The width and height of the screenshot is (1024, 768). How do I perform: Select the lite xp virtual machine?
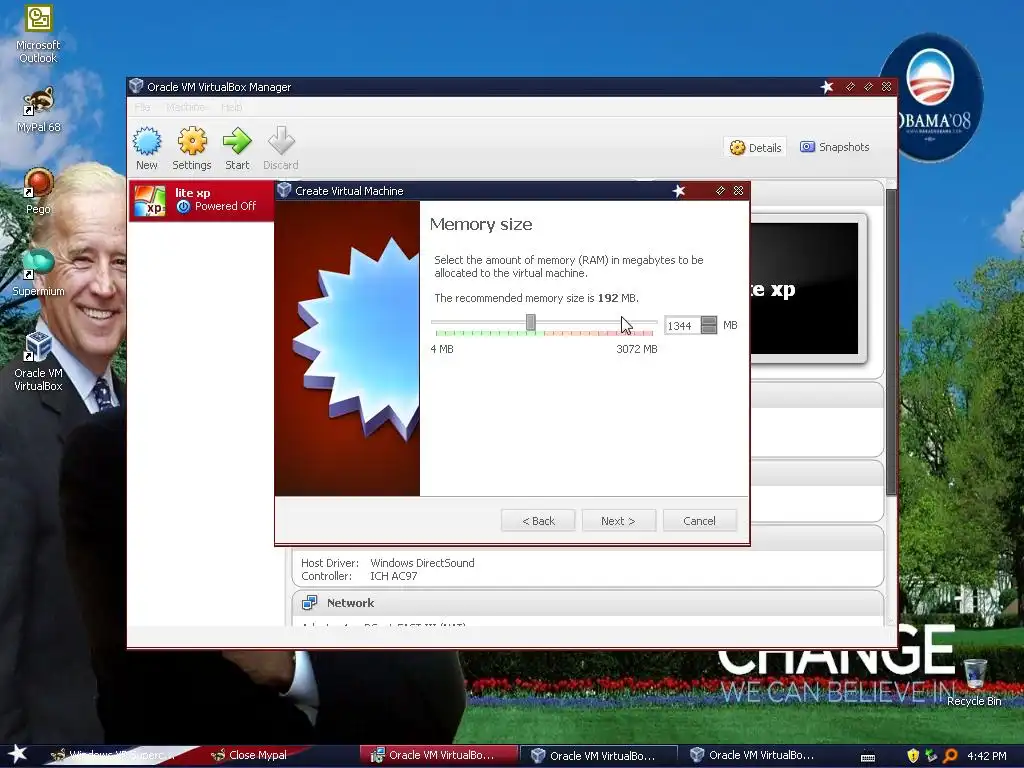pyautogui.click(x=201, y=200)
